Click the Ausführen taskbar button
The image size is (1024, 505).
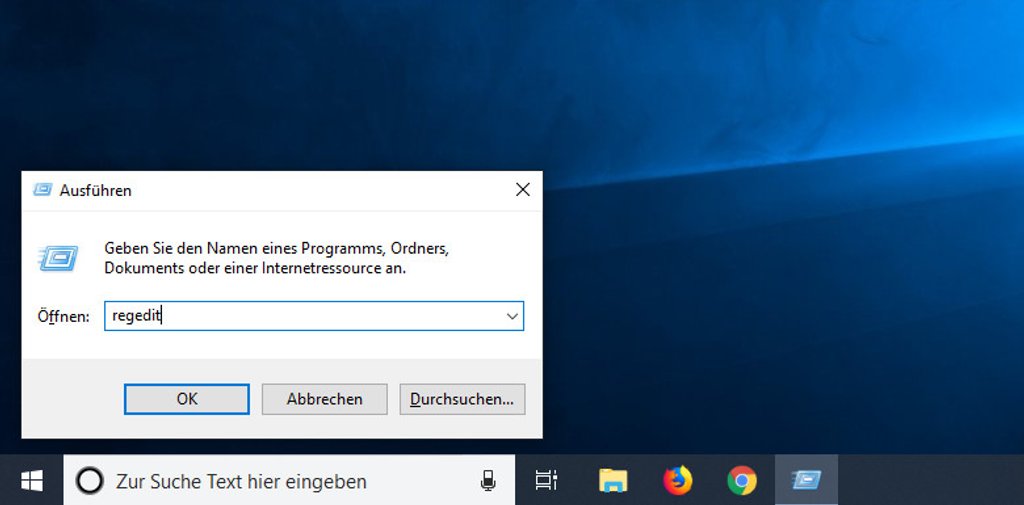[807, 481]
